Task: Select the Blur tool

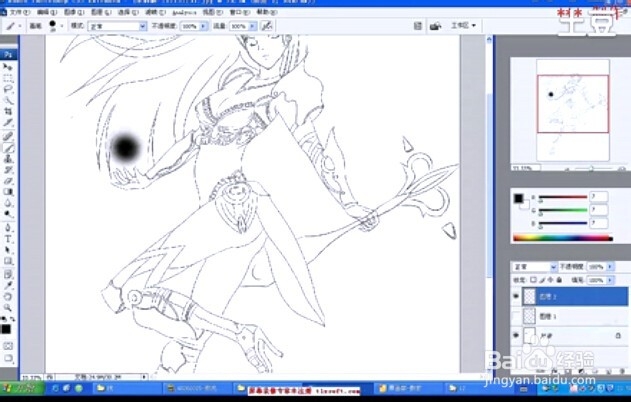Action: (x=8, y=204)
